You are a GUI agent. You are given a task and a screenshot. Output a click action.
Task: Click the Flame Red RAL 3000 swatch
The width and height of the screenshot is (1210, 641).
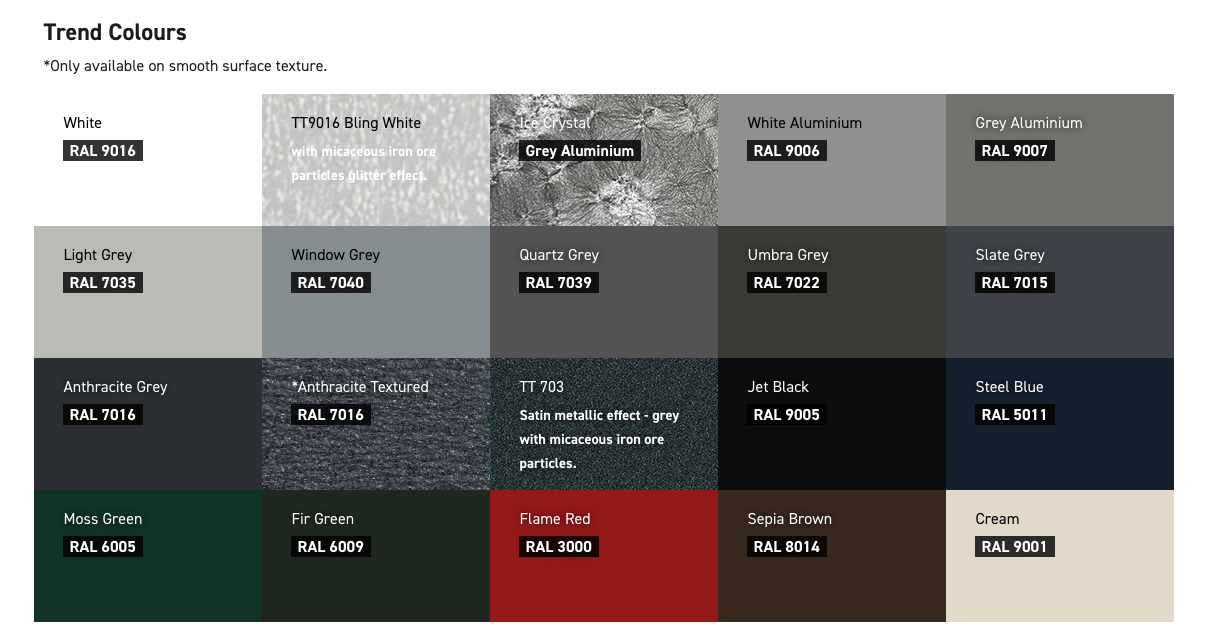click(604, 556)
